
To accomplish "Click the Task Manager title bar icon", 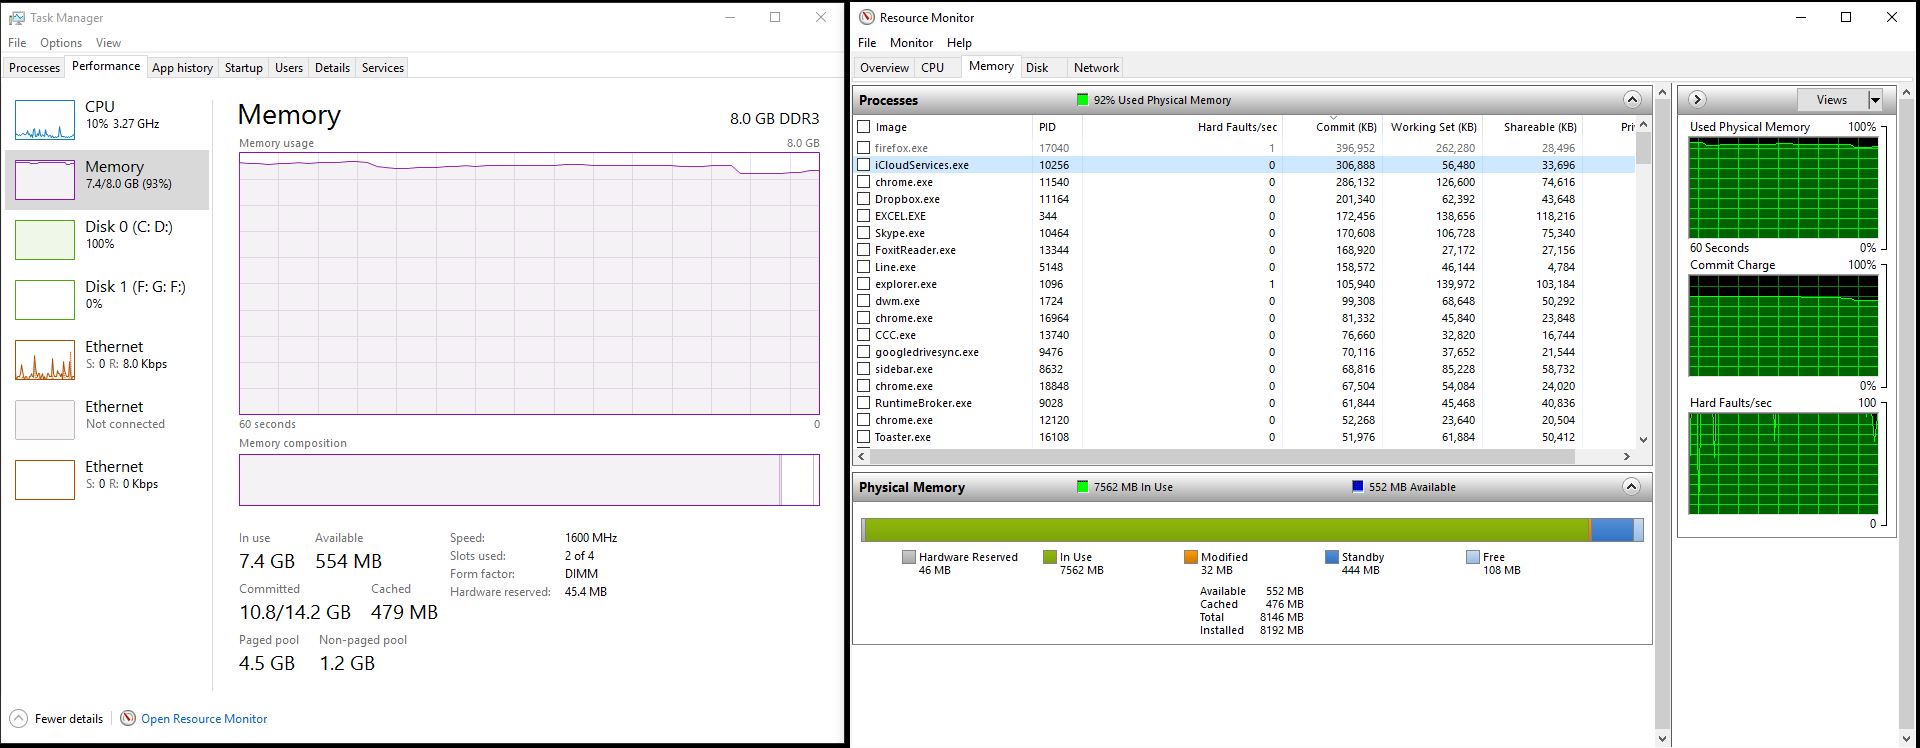I will pyautogui.click(x=16, y=17).
